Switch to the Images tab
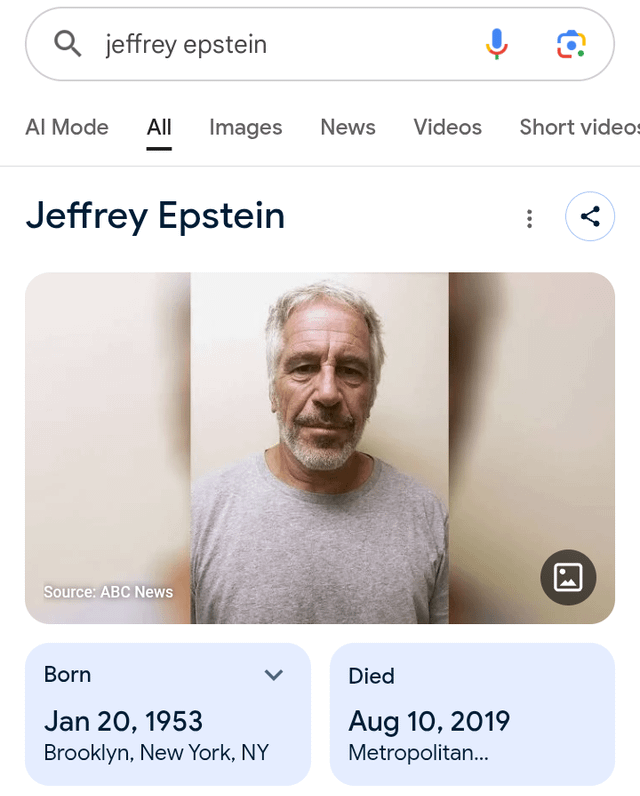Image resolution: width=640 pixels, height=796 pixels. click(245, 127)
